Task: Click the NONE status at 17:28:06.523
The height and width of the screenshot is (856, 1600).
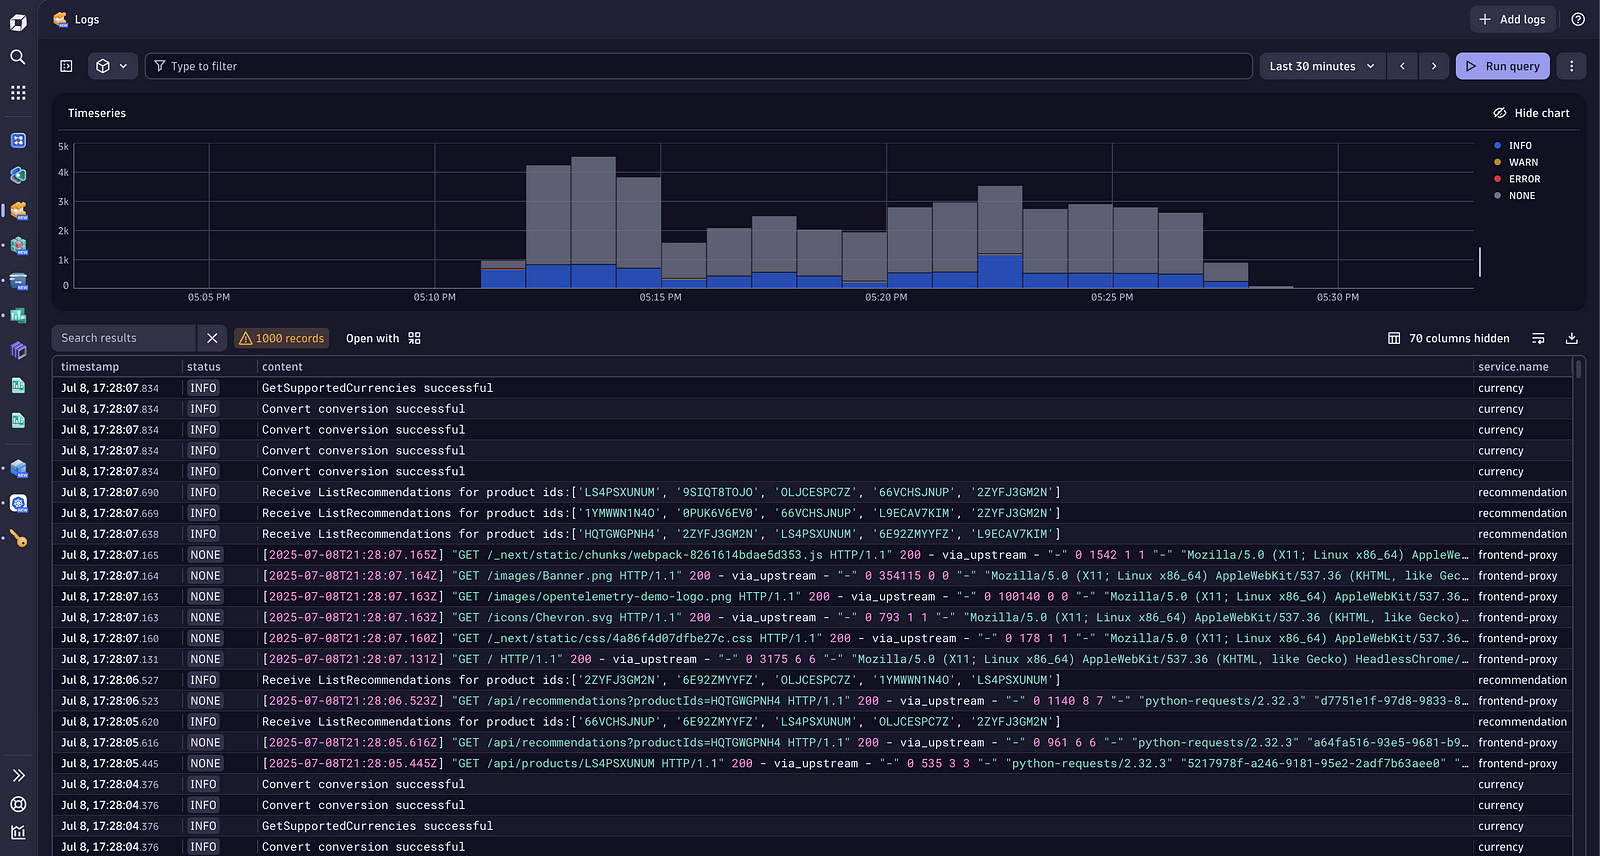Action: (x=205, y=701)
